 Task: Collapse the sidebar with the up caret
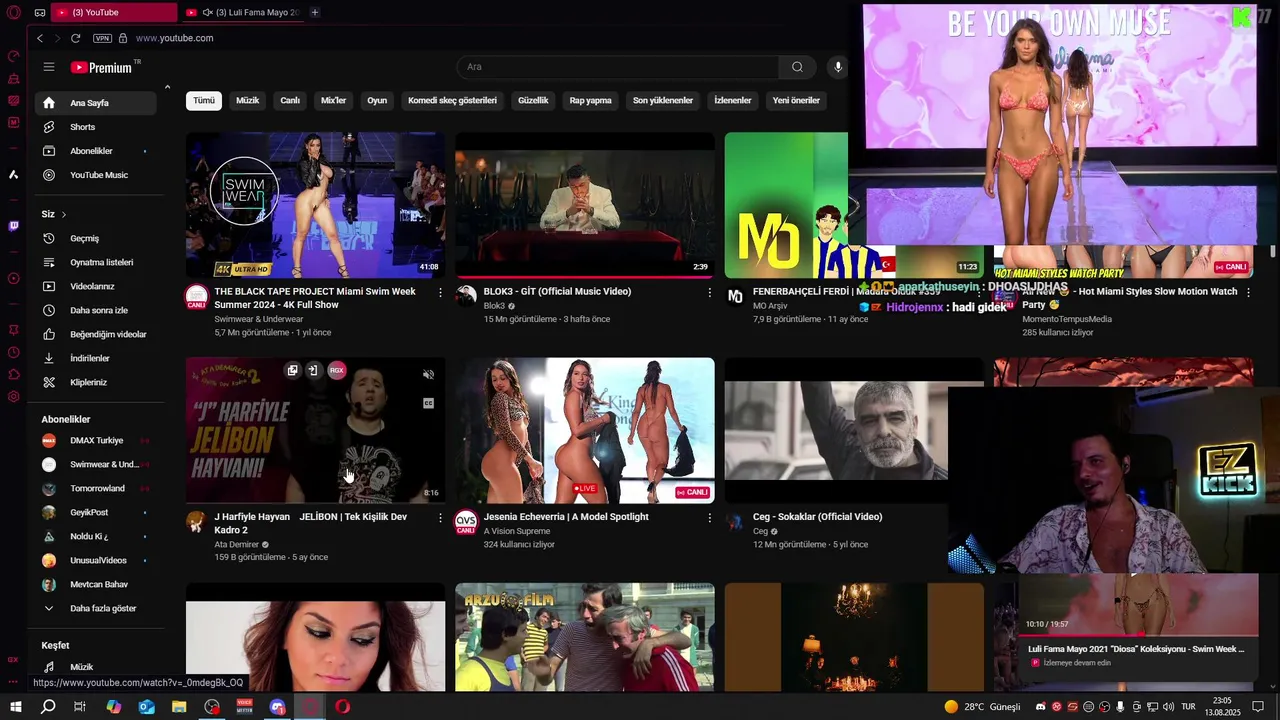[167, 88]
